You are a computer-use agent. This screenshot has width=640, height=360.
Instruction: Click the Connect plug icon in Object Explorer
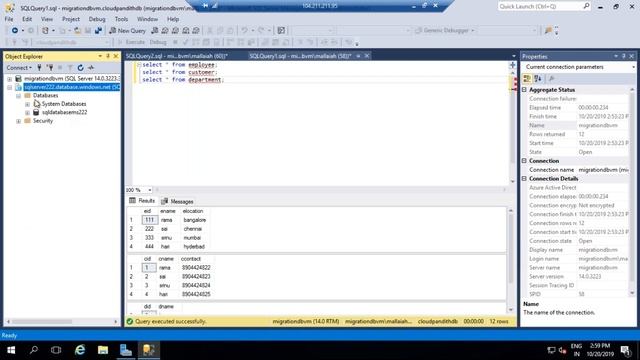[39, 68]
